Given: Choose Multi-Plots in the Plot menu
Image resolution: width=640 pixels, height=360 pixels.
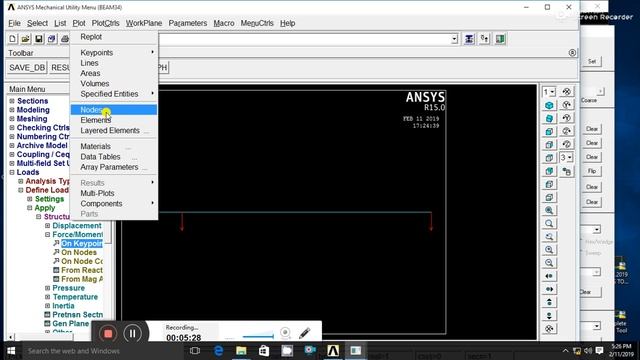Looking at the screenshot, I should (x=114, y=193).
